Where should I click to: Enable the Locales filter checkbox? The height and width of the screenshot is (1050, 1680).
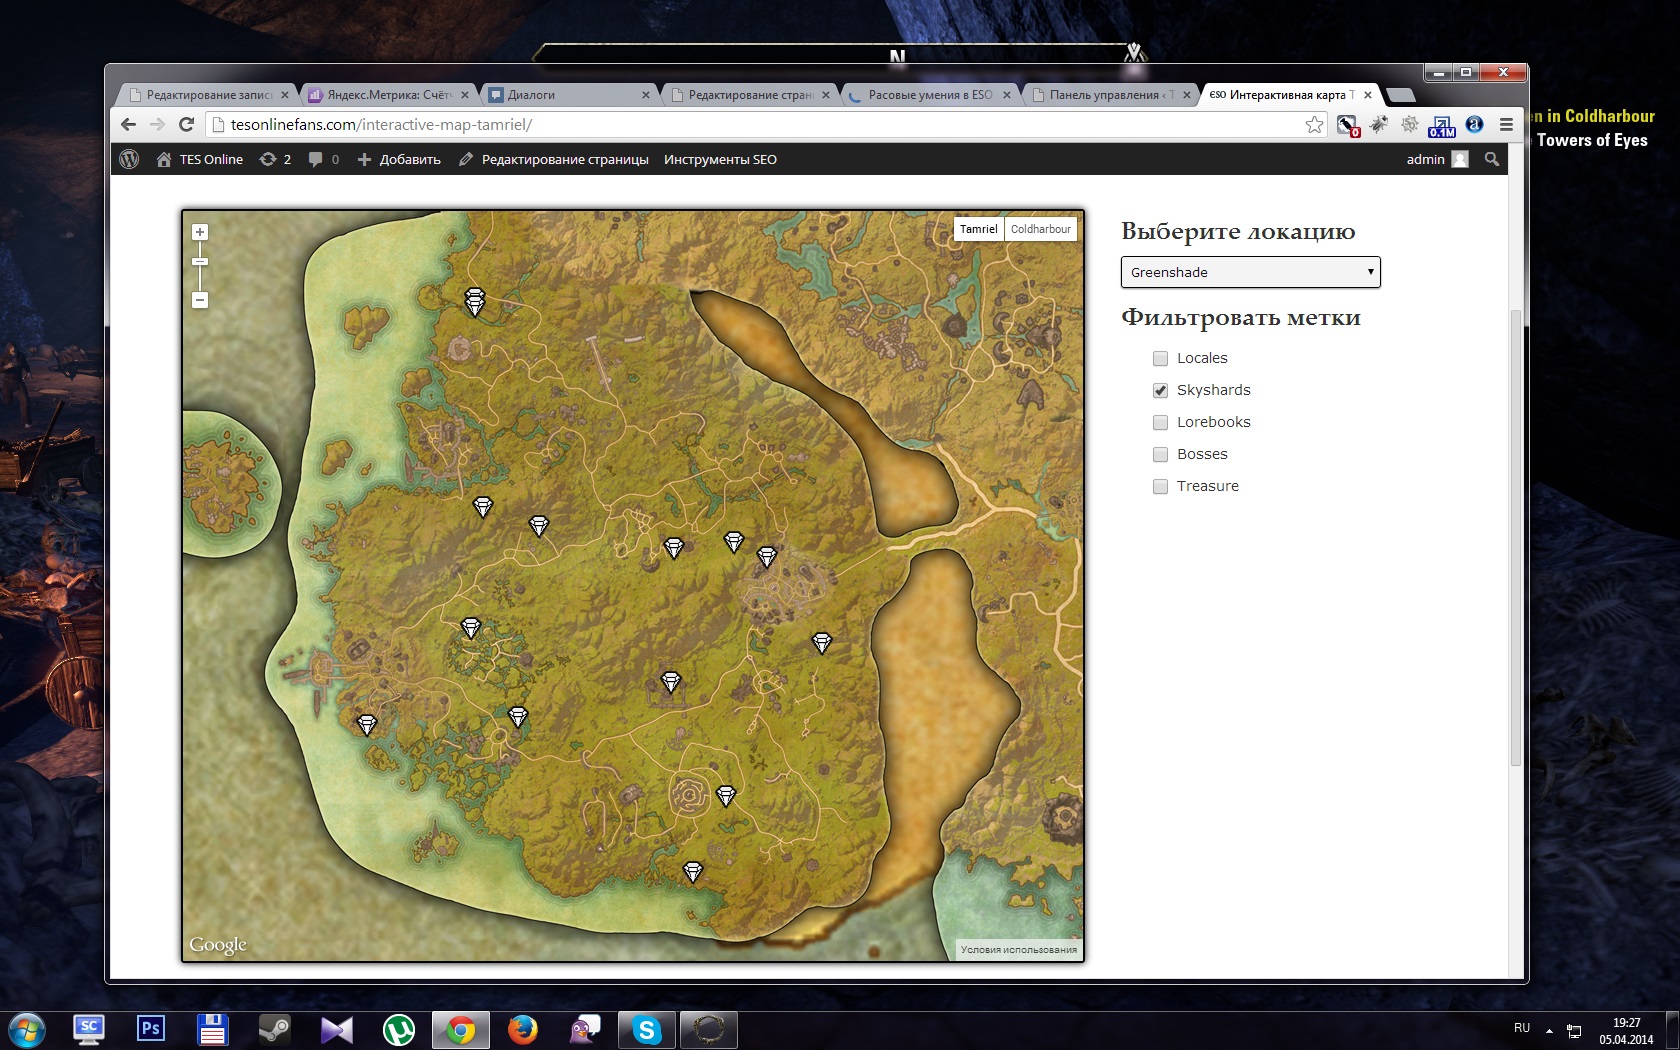[x=1160, y=358]
